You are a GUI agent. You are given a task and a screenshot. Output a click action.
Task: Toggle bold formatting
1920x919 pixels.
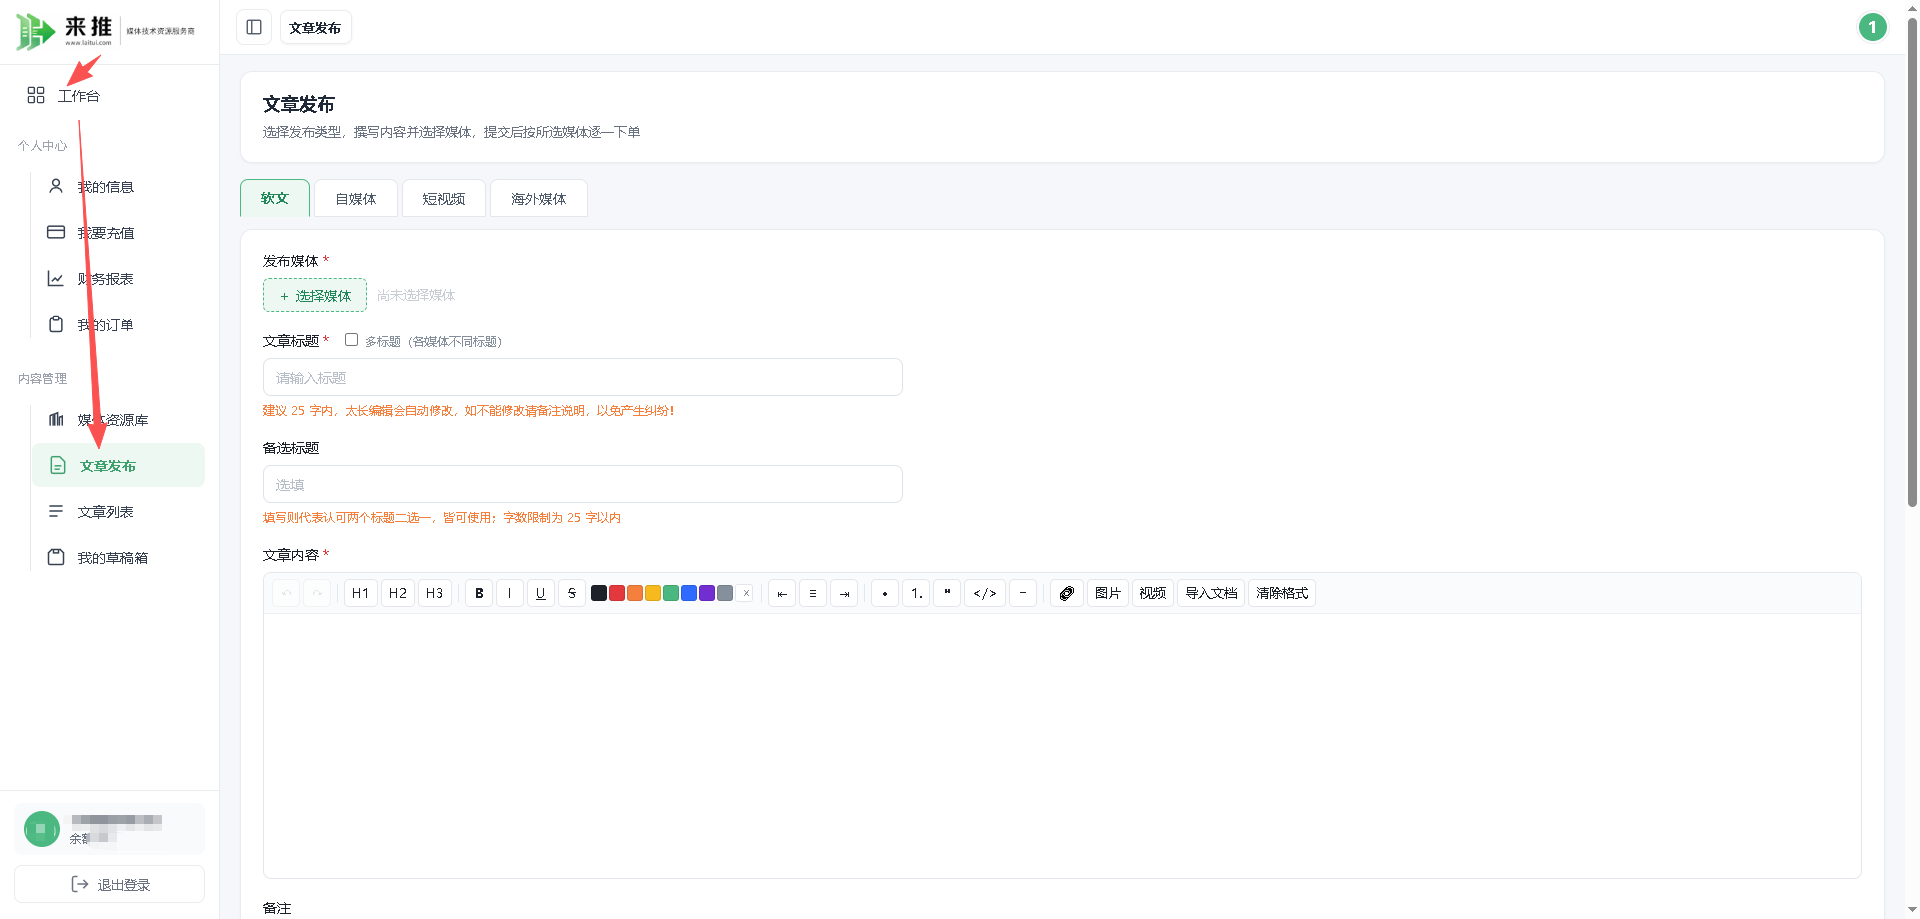tap(479, 593)
